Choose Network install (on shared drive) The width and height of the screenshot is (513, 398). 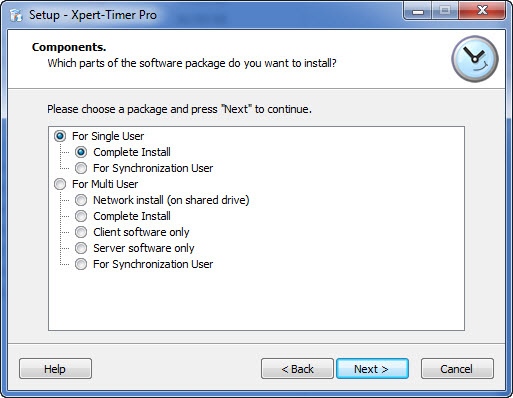[x=81, y=200]
